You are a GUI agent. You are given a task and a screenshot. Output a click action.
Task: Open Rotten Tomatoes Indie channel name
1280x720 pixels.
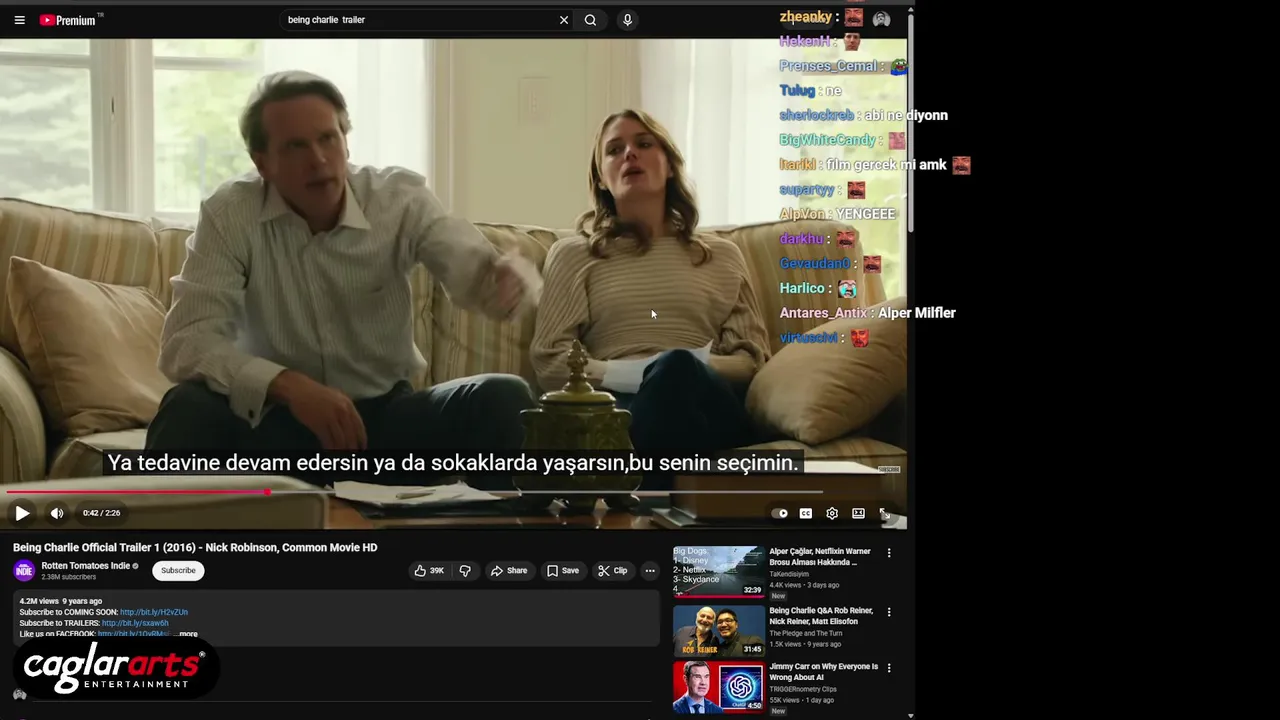click(86, 566)
